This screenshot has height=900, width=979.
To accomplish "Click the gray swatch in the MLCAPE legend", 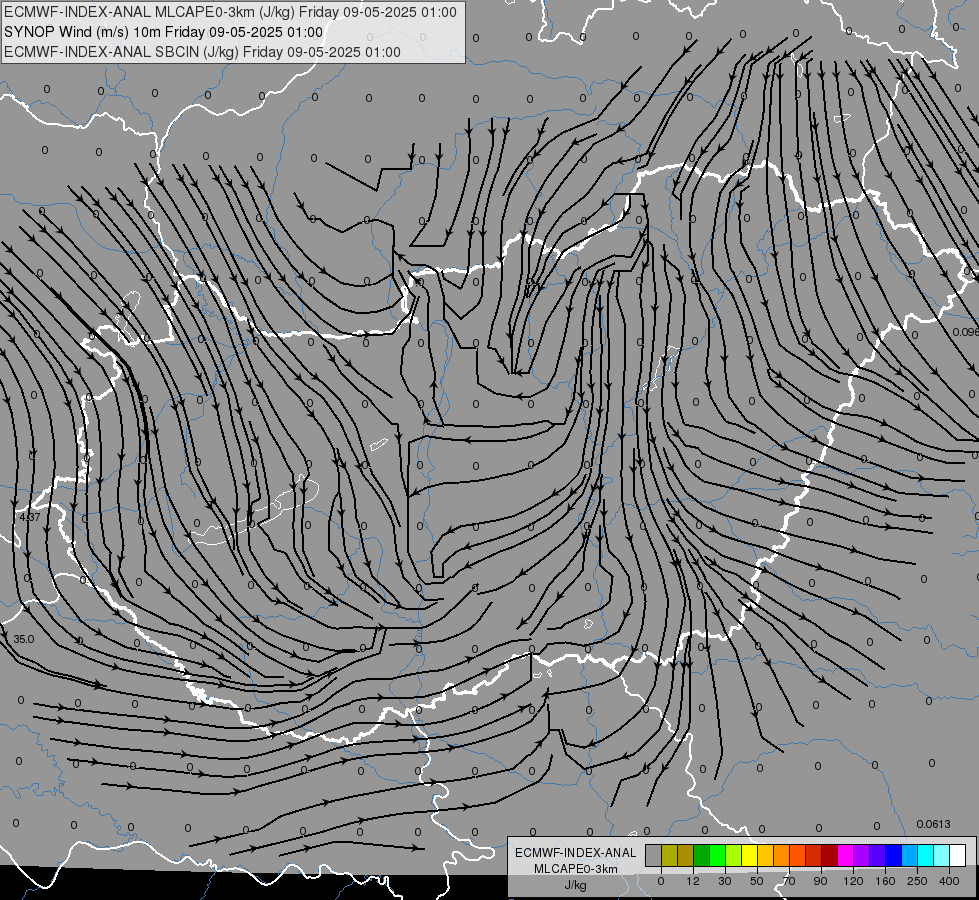I will coord(654,855).
